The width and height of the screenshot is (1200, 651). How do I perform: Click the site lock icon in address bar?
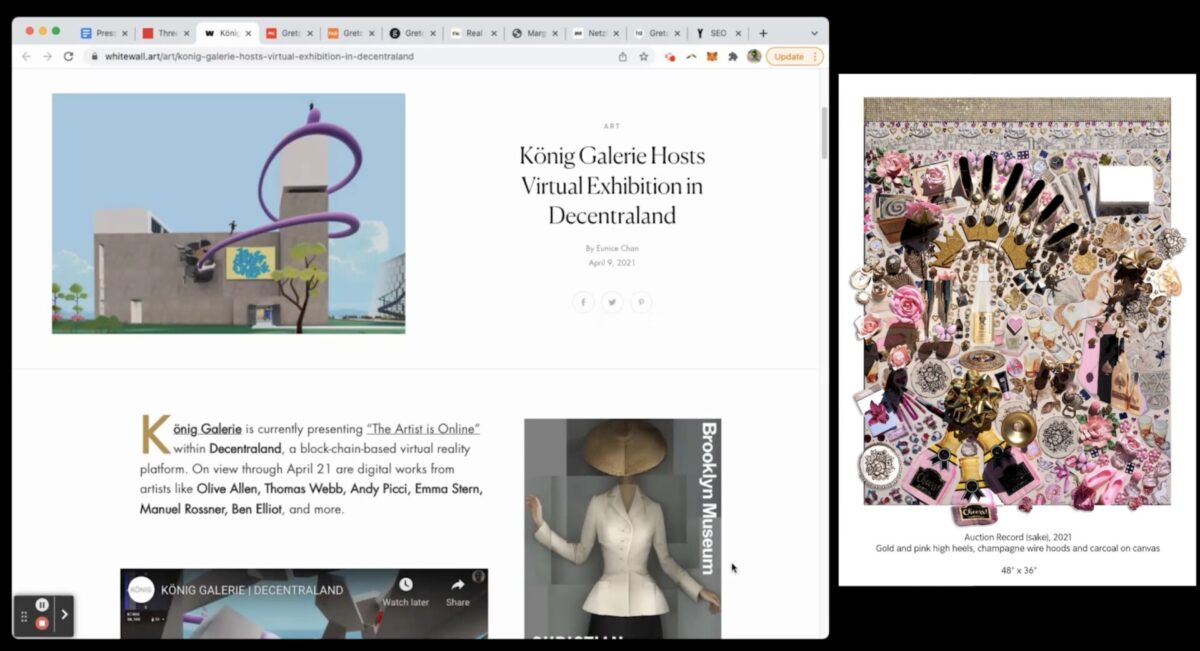[x=94, y=57]
